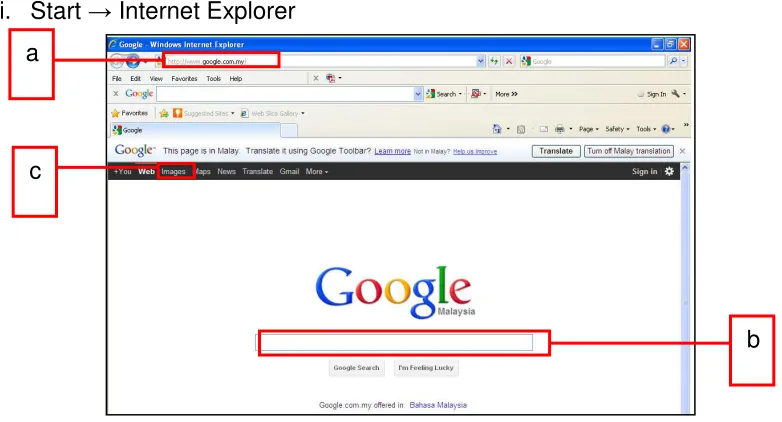Click the PDF converter icon beside Help menu
This screenshot has width=782, height=422.
tap(330, 78)
